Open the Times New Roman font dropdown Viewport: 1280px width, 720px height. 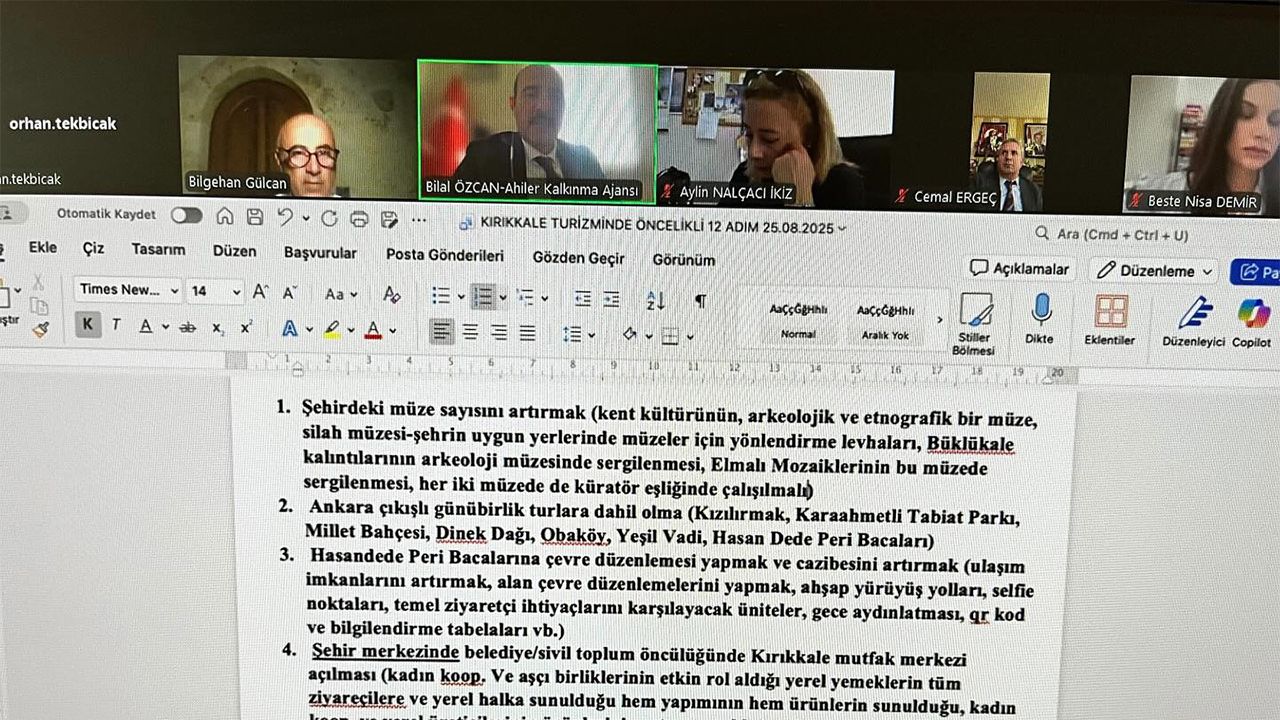click(x=127, y=291)
